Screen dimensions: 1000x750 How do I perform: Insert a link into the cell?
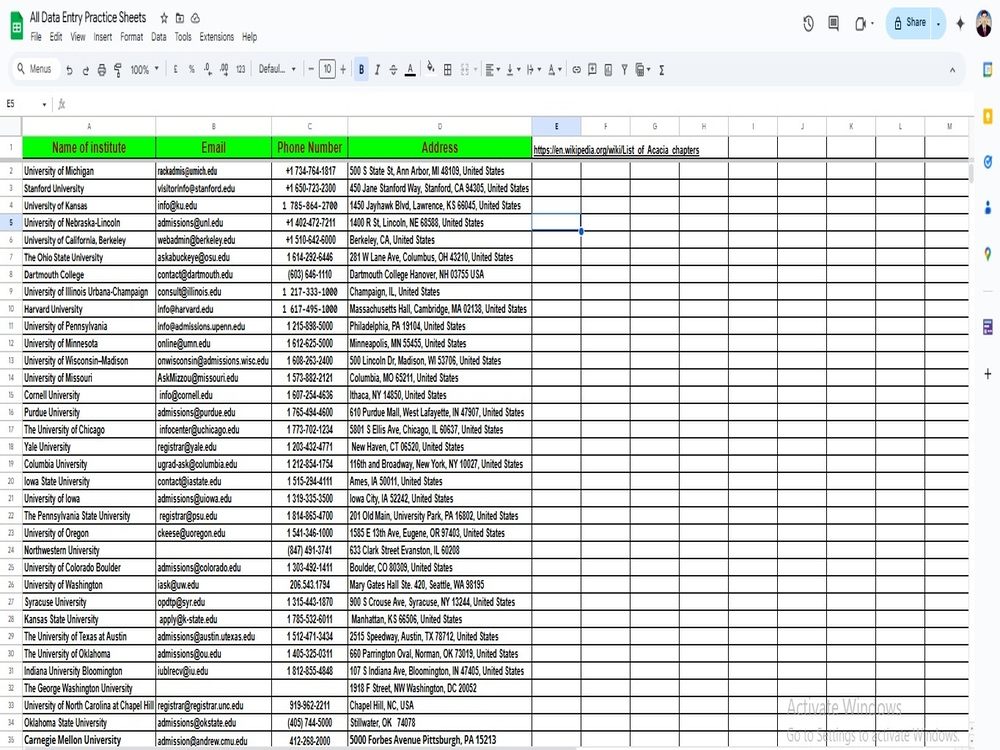(577, 70)
